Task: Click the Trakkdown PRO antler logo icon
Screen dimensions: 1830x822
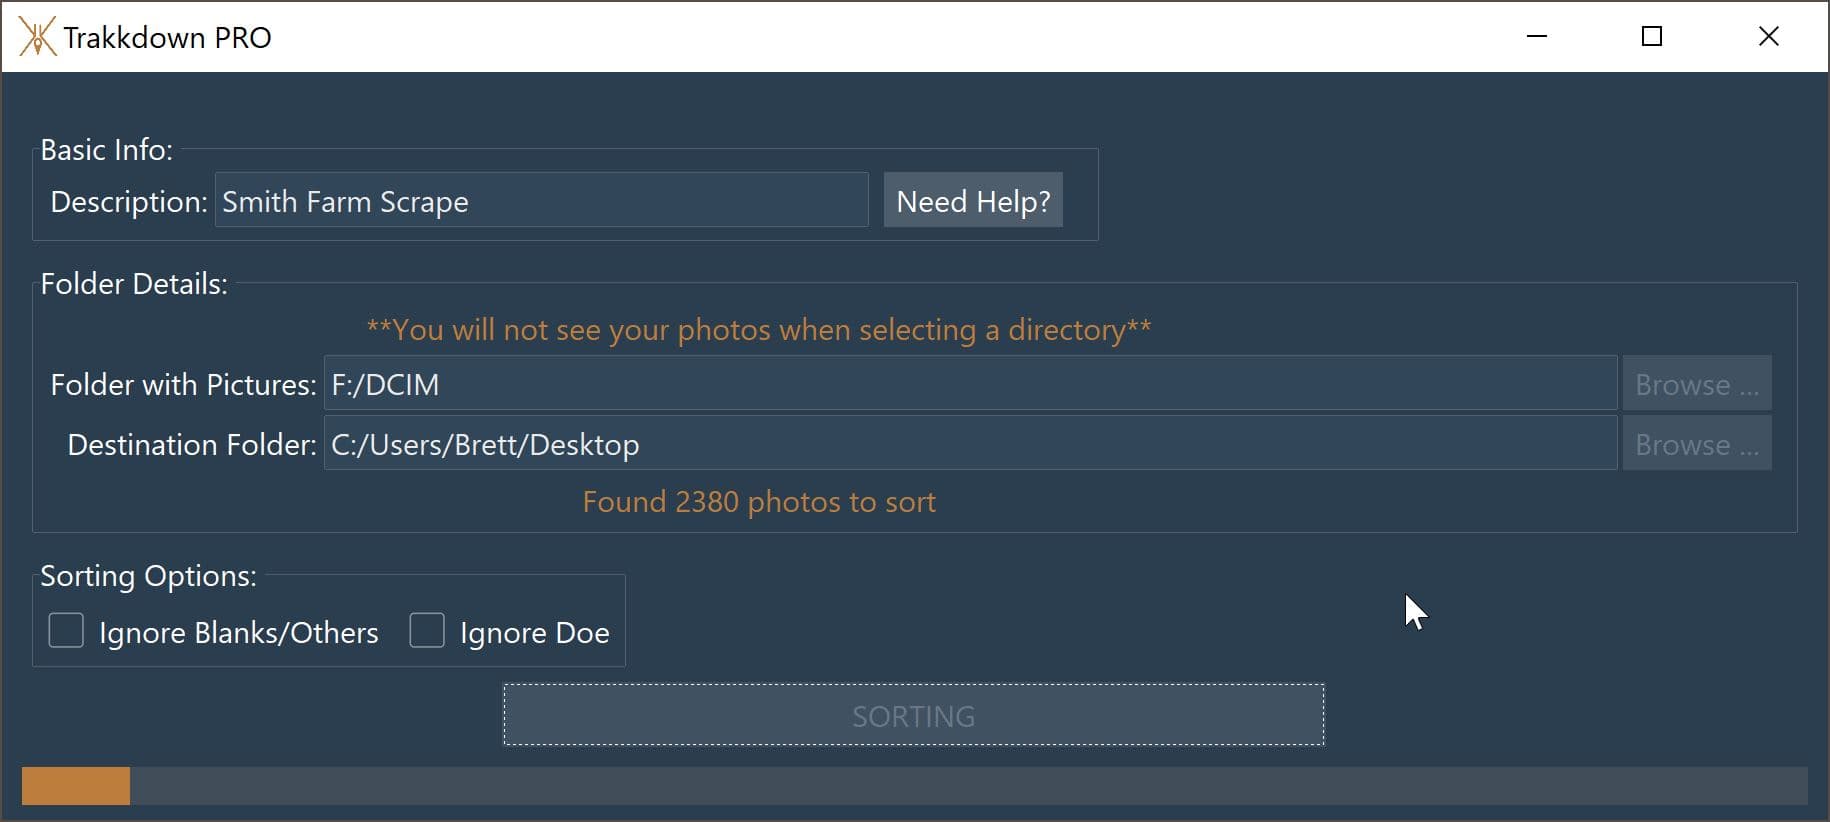Action: coord(37,37)
